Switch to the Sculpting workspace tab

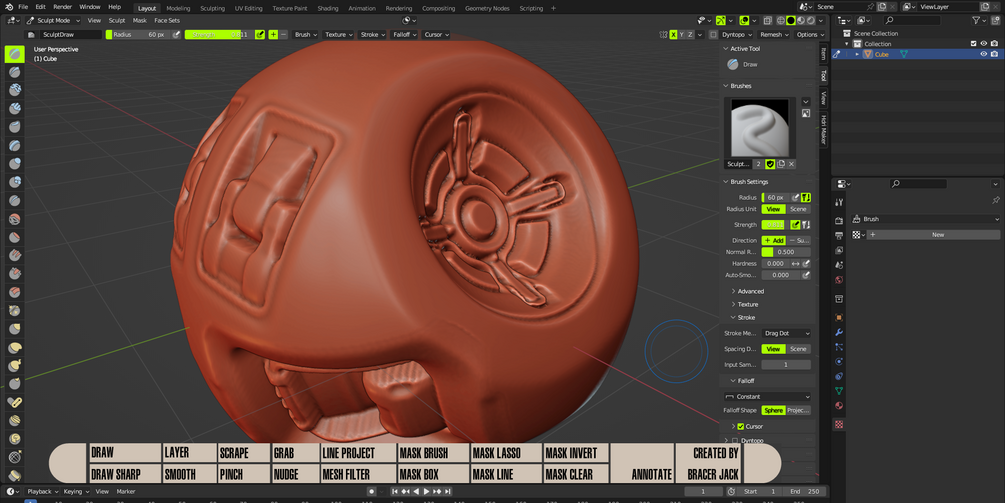(212, 8)
